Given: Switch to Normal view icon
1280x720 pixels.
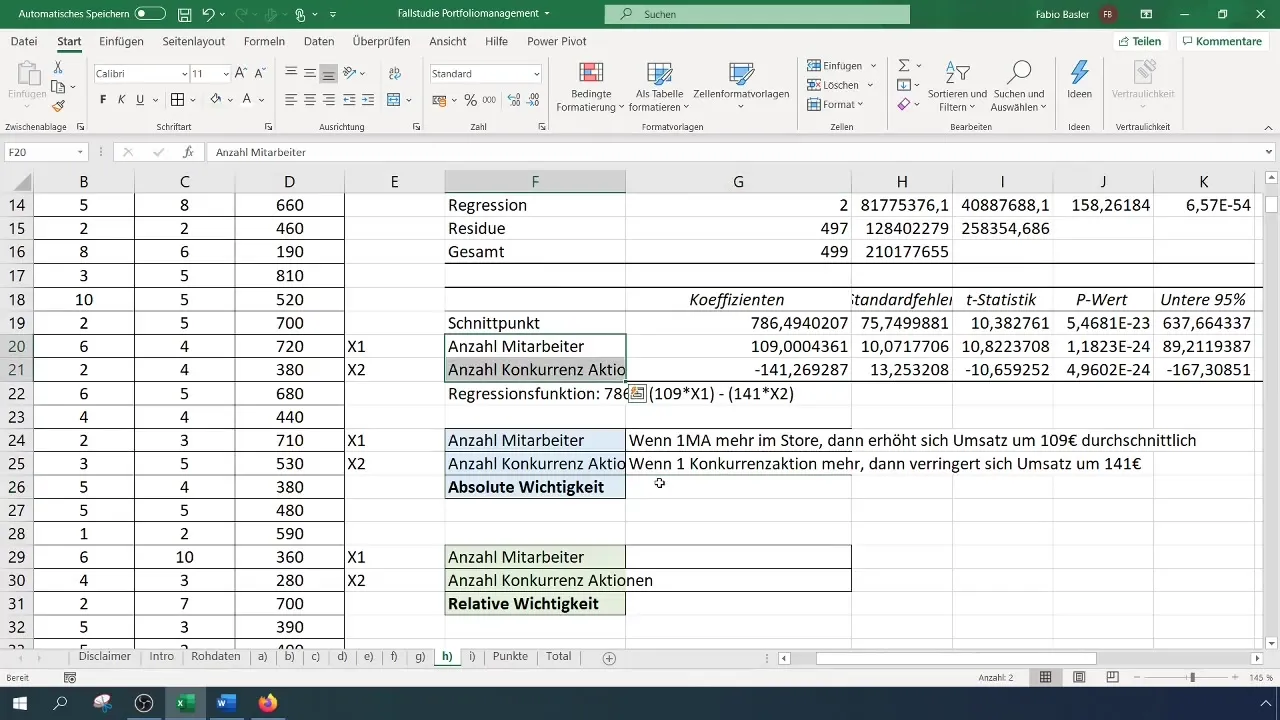Looking at the screenshot, I should tap(1045, 677).
